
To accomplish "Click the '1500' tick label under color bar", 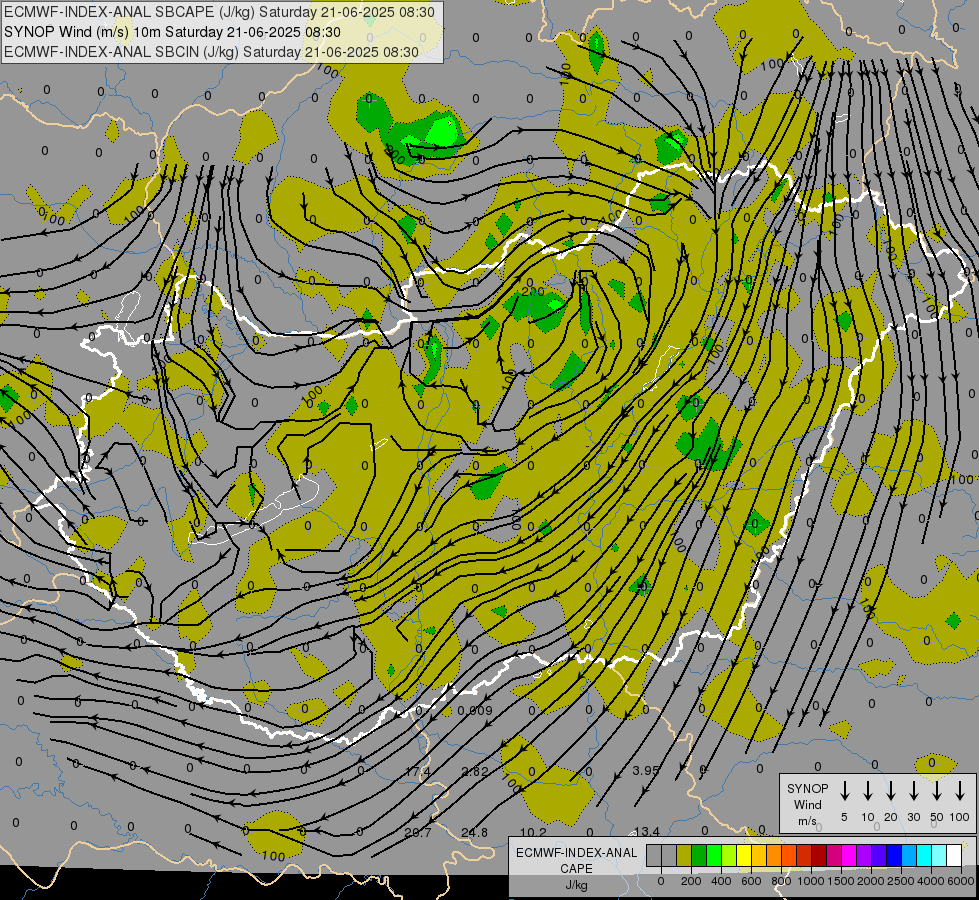I will point(841,881).
